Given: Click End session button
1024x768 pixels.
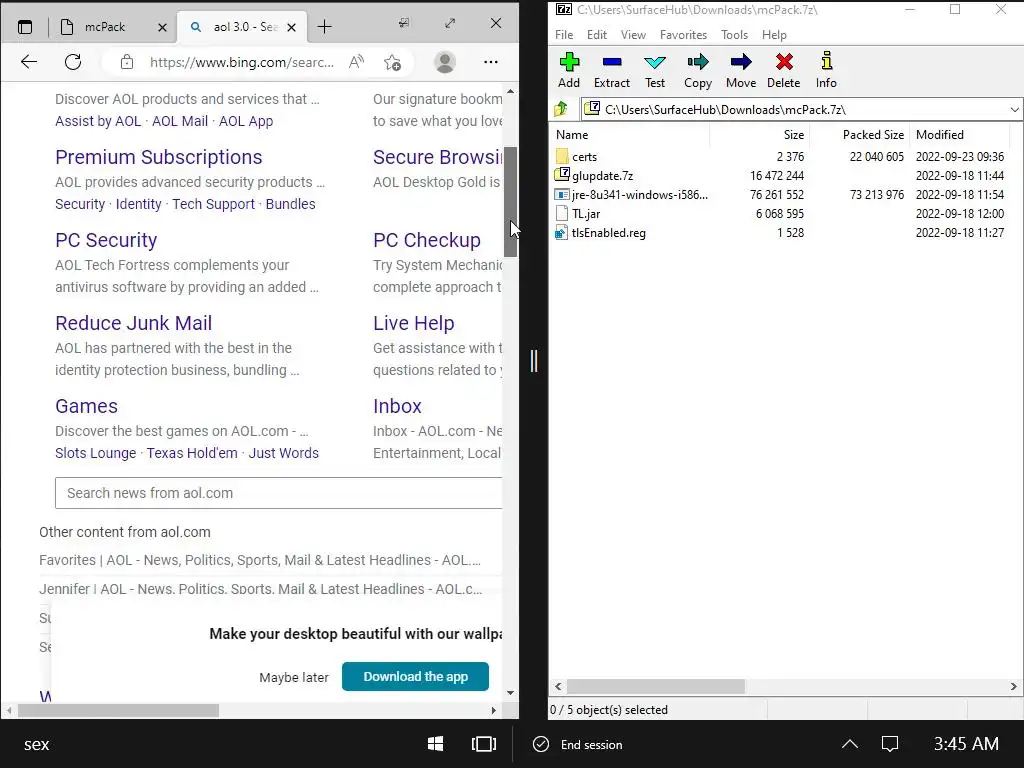Looking at the screenshot, I should (578, 744).
